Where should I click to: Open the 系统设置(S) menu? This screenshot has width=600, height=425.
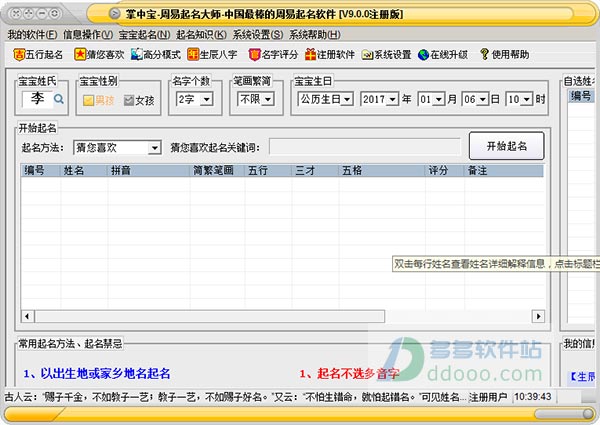(x=258, y=35)
